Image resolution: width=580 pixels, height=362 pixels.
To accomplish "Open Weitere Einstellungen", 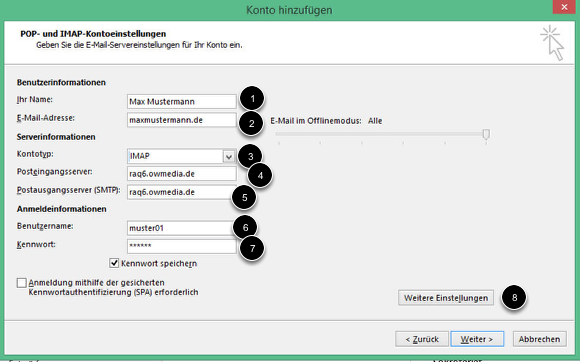I will point(446,298).
